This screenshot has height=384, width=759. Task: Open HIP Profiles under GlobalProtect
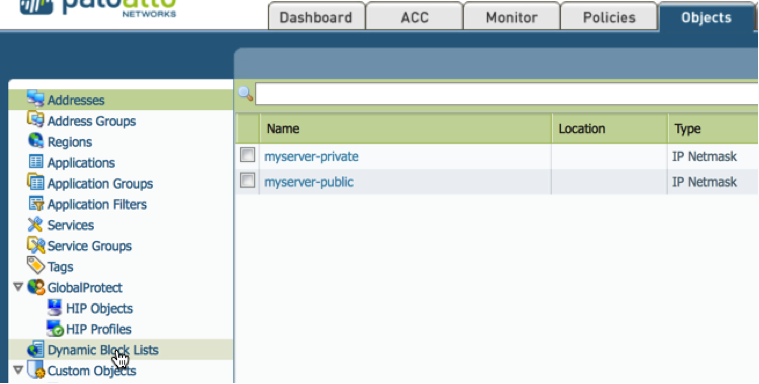[x=99, y=329]
